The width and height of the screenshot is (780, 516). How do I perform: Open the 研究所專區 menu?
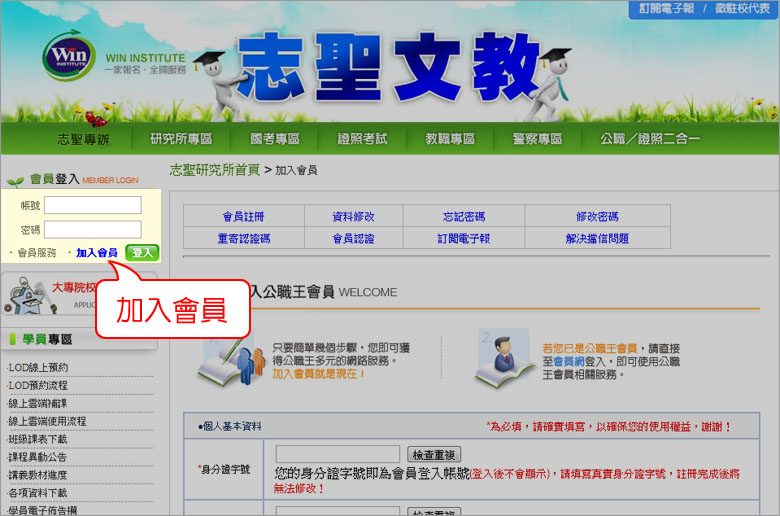coord(181,138)
